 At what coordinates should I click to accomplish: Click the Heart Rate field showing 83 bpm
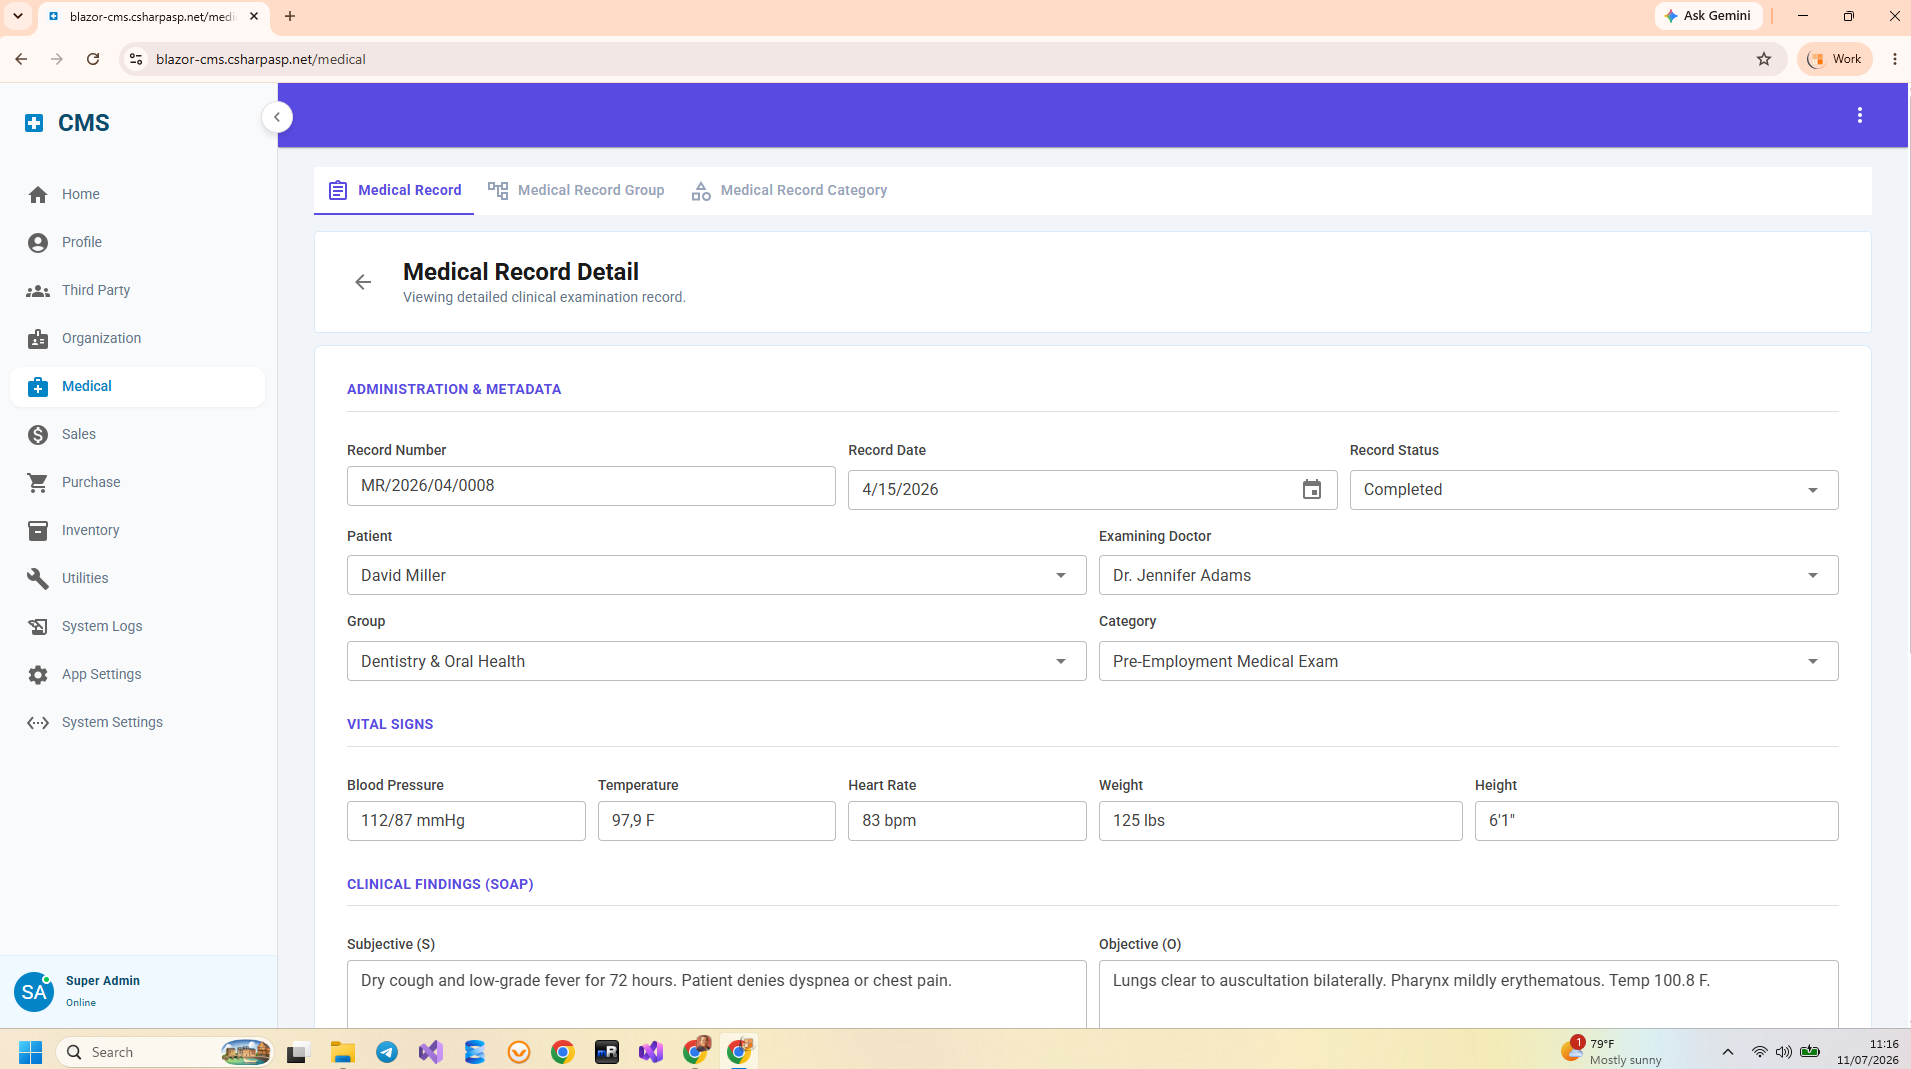pyautogui.click(x=967, y=821)
